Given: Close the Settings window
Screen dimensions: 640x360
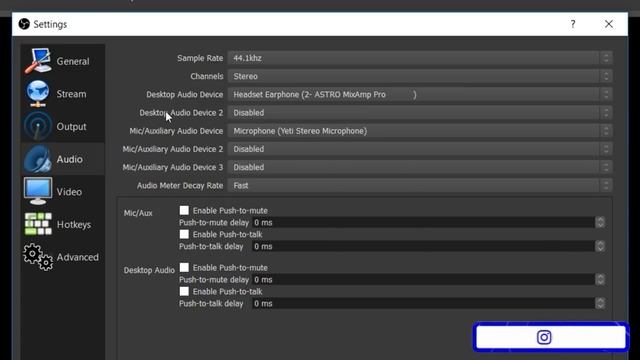Looking at the screenshot, I should pyautogui.click(x=609, y=24).
